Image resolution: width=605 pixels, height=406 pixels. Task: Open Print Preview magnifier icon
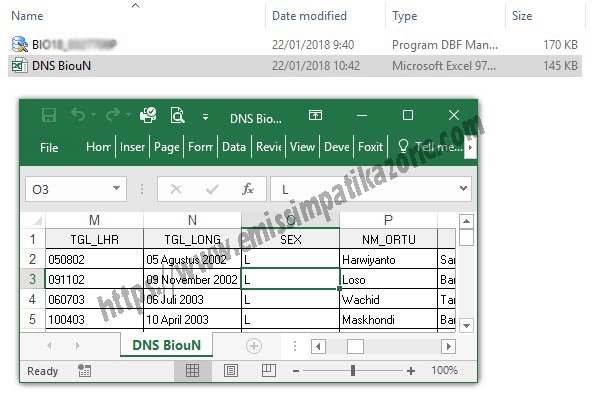pos(177,115)
